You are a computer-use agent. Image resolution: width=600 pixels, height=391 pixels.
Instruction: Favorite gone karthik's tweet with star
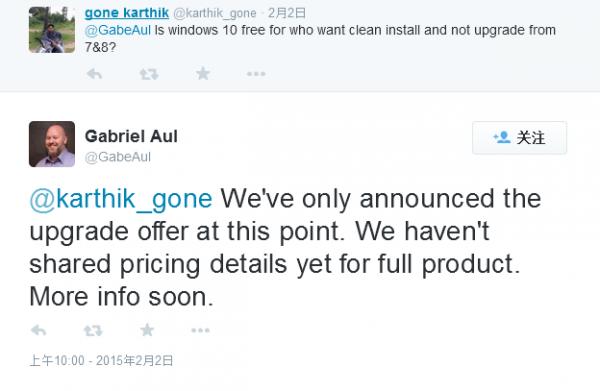tap(203, 73)
